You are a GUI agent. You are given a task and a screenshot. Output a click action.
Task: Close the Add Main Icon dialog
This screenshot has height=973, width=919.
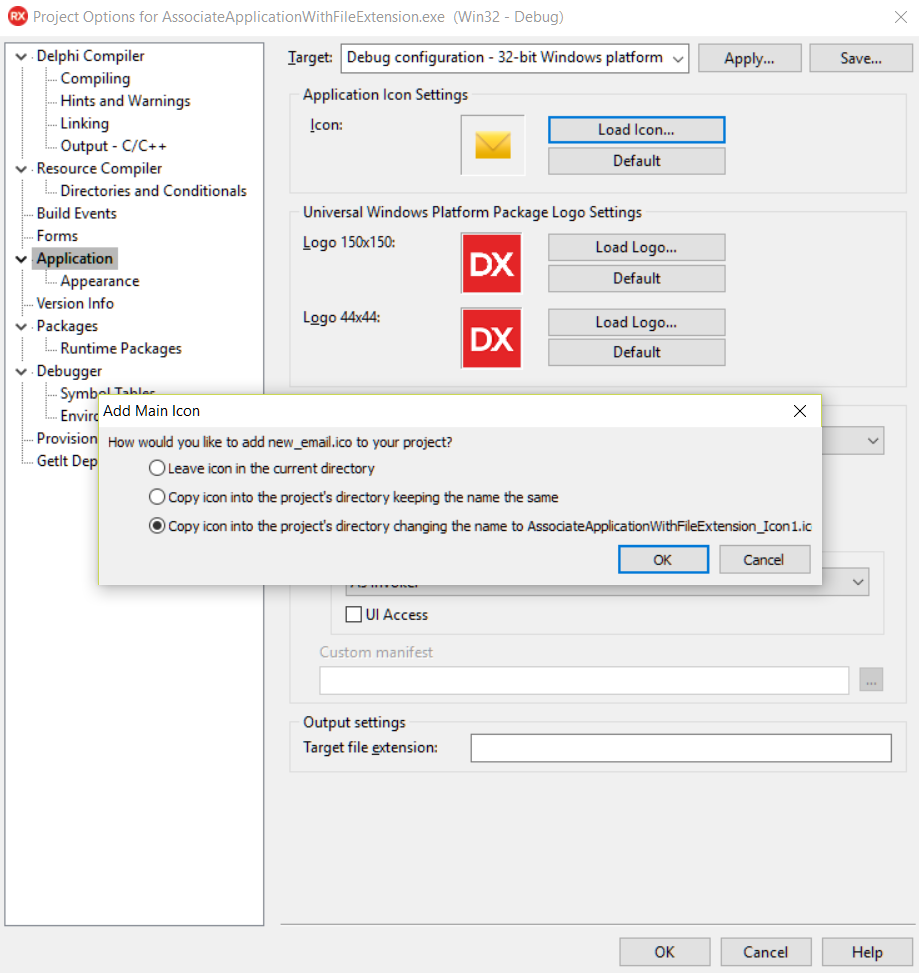coord(800,411)
